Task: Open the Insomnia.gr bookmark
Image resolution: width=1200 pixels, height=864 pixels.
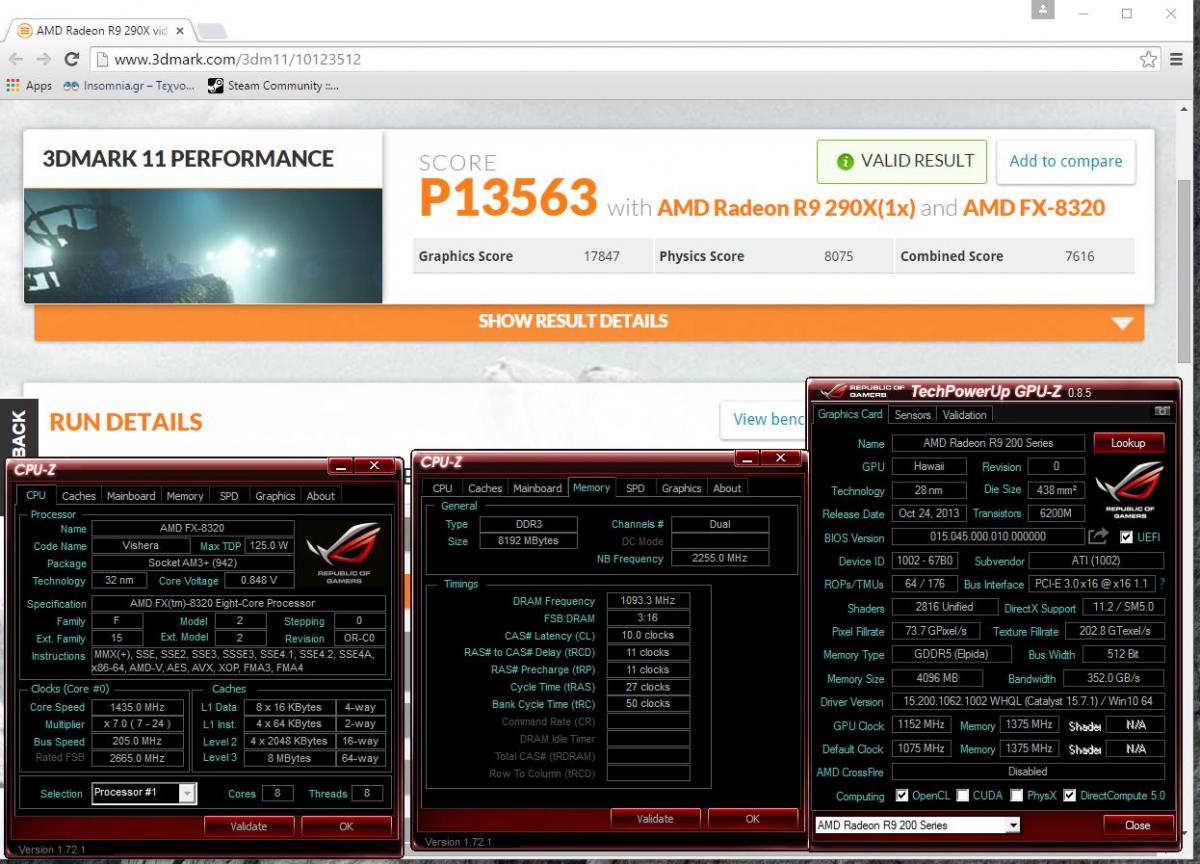Action: click(x=128, y=86)
